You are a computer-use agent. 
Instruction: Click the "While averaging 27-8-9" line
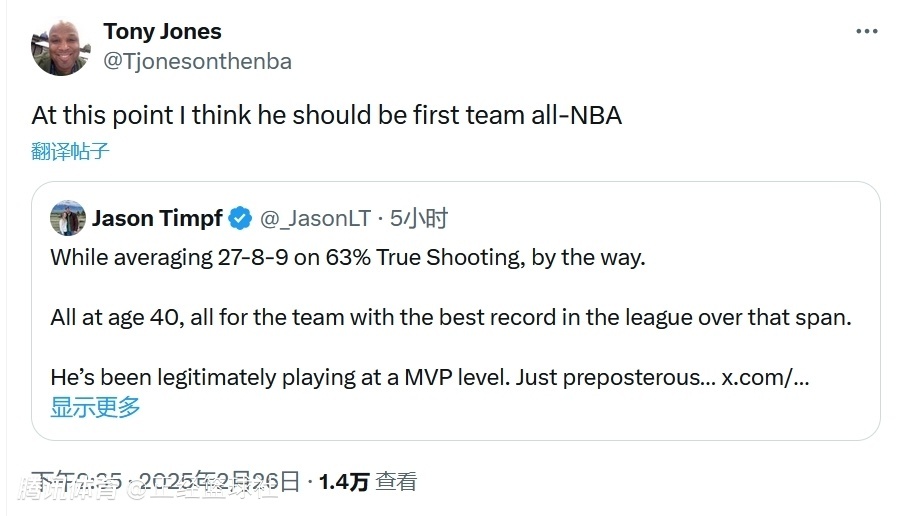(x=348, y=257)
